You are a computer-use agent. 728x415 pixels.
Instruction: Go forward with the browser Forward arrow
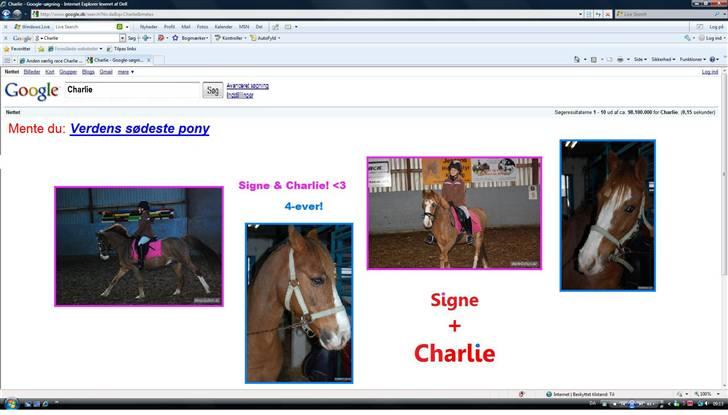tap(17, 14)
